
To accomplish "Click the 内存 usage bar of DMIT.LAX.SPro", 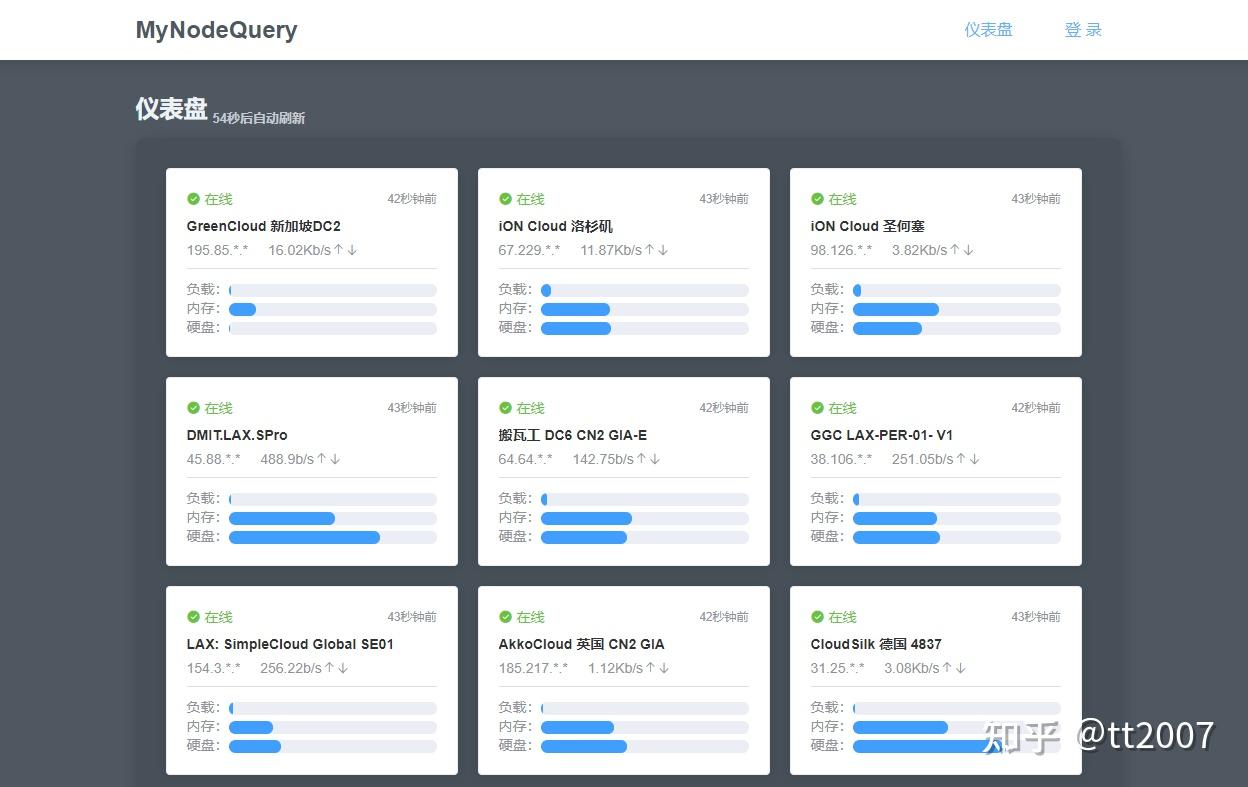I will (333, 518).
